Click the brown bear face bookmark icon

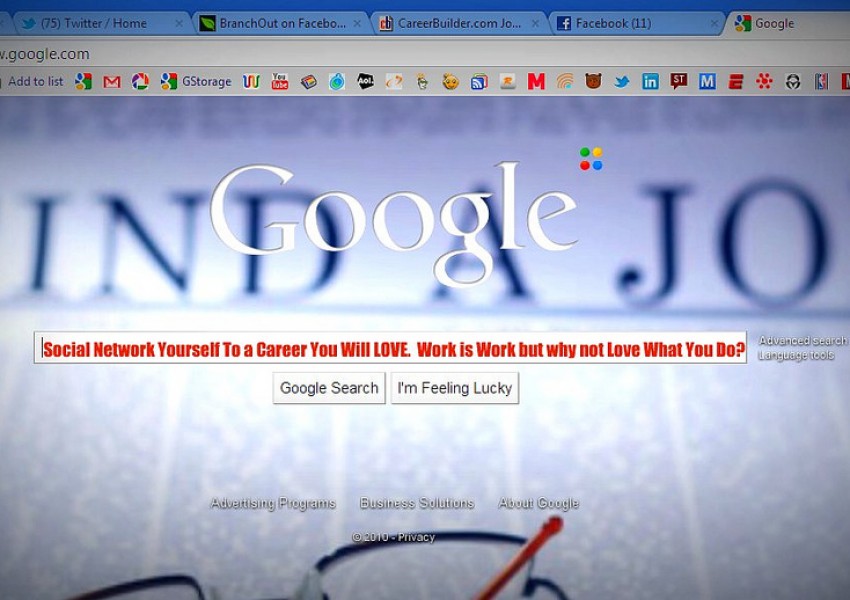(593, 82)
